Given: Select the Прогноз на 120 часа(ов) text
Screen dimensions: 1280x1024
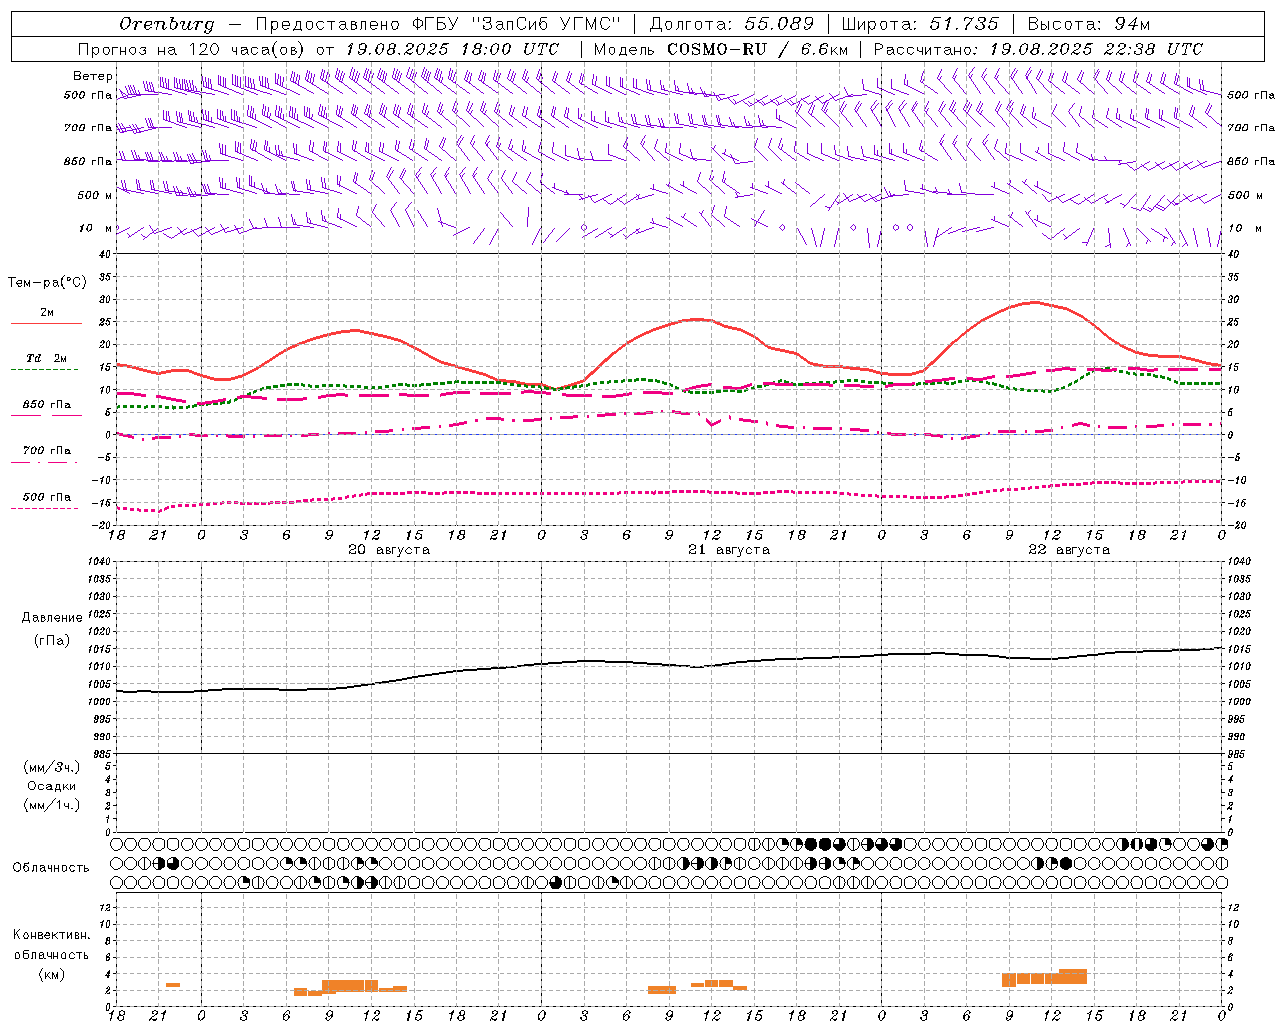Looking at the screenshot, I should (x=192, y=49).
